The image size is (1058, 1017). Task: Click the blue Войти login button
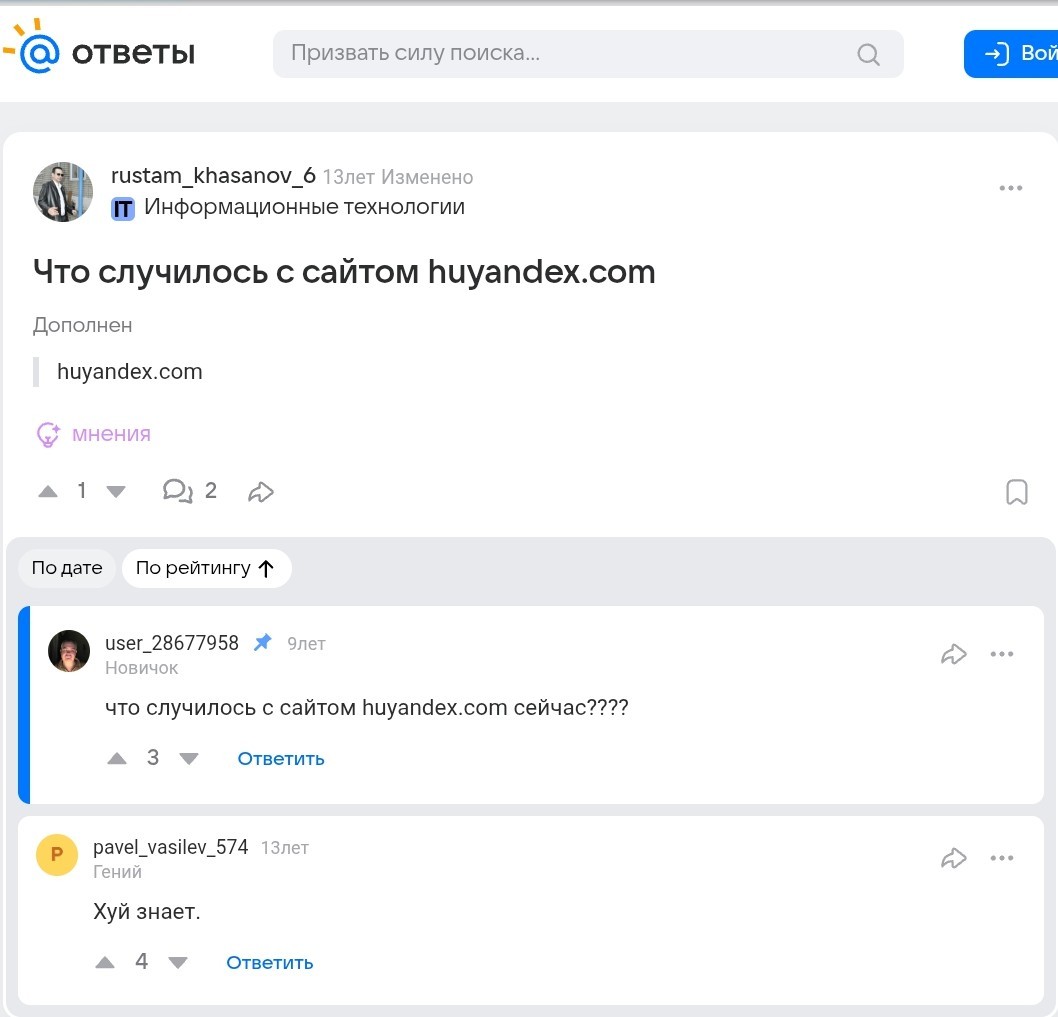tap(1011, 54)
